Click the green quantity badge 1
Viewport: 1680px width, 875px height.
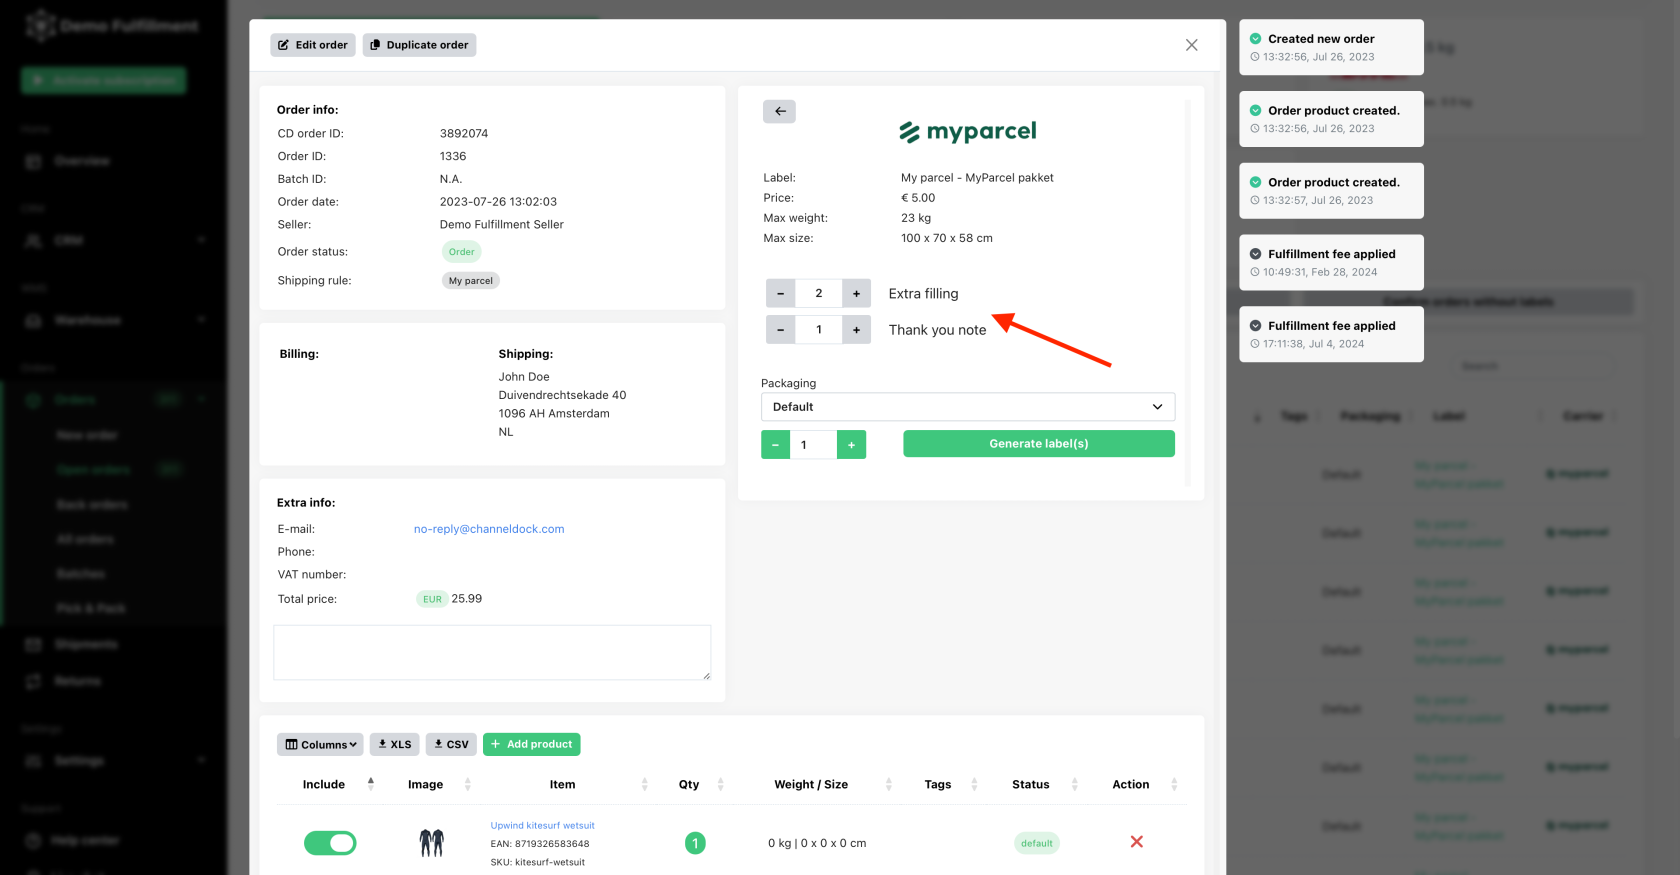pos(695,843)
